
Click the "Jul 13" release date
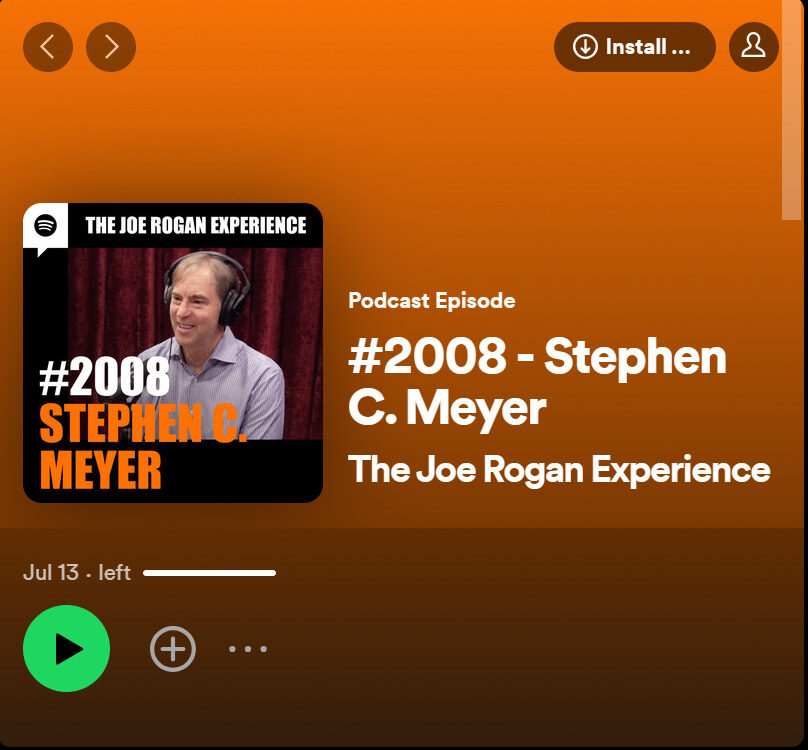50,573
